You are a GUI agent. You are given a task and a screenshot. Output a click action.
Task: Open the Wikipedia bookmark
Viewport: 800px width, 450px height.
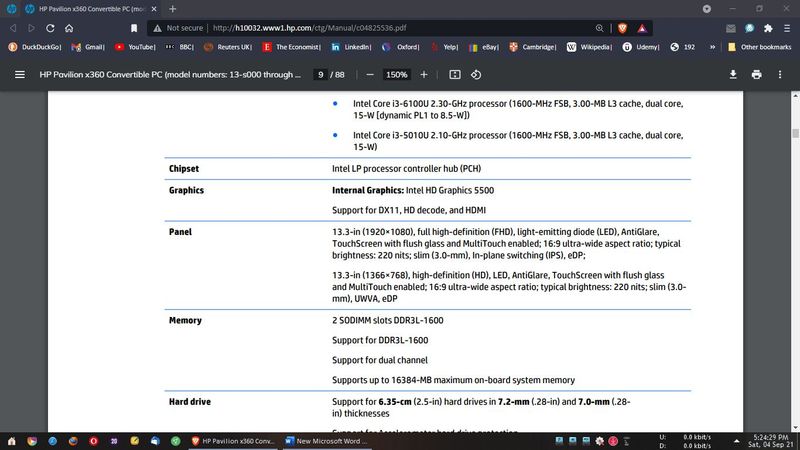589,47
